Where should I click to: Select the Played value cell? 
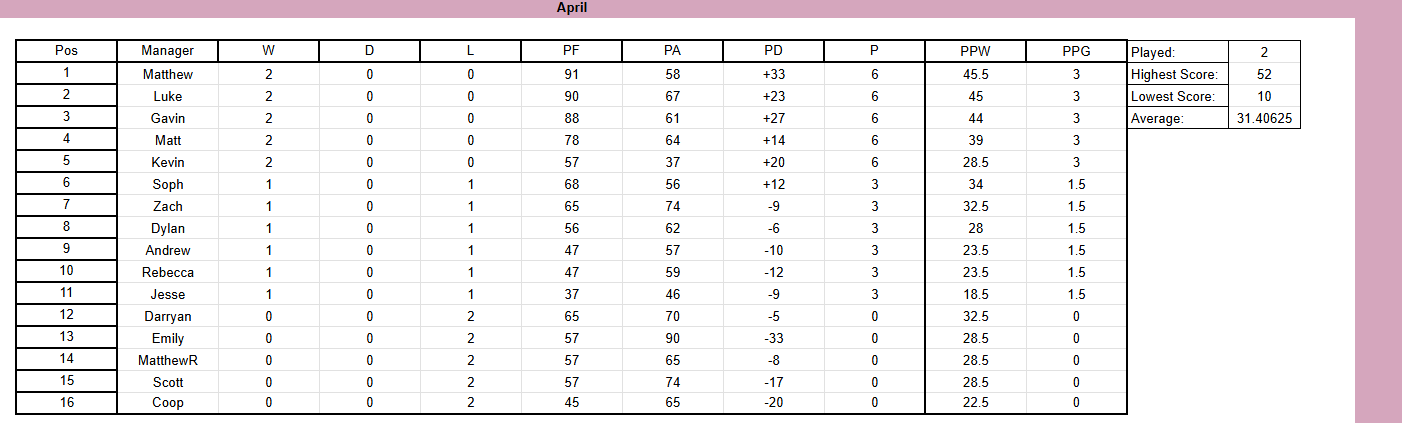coord(1264,51)
